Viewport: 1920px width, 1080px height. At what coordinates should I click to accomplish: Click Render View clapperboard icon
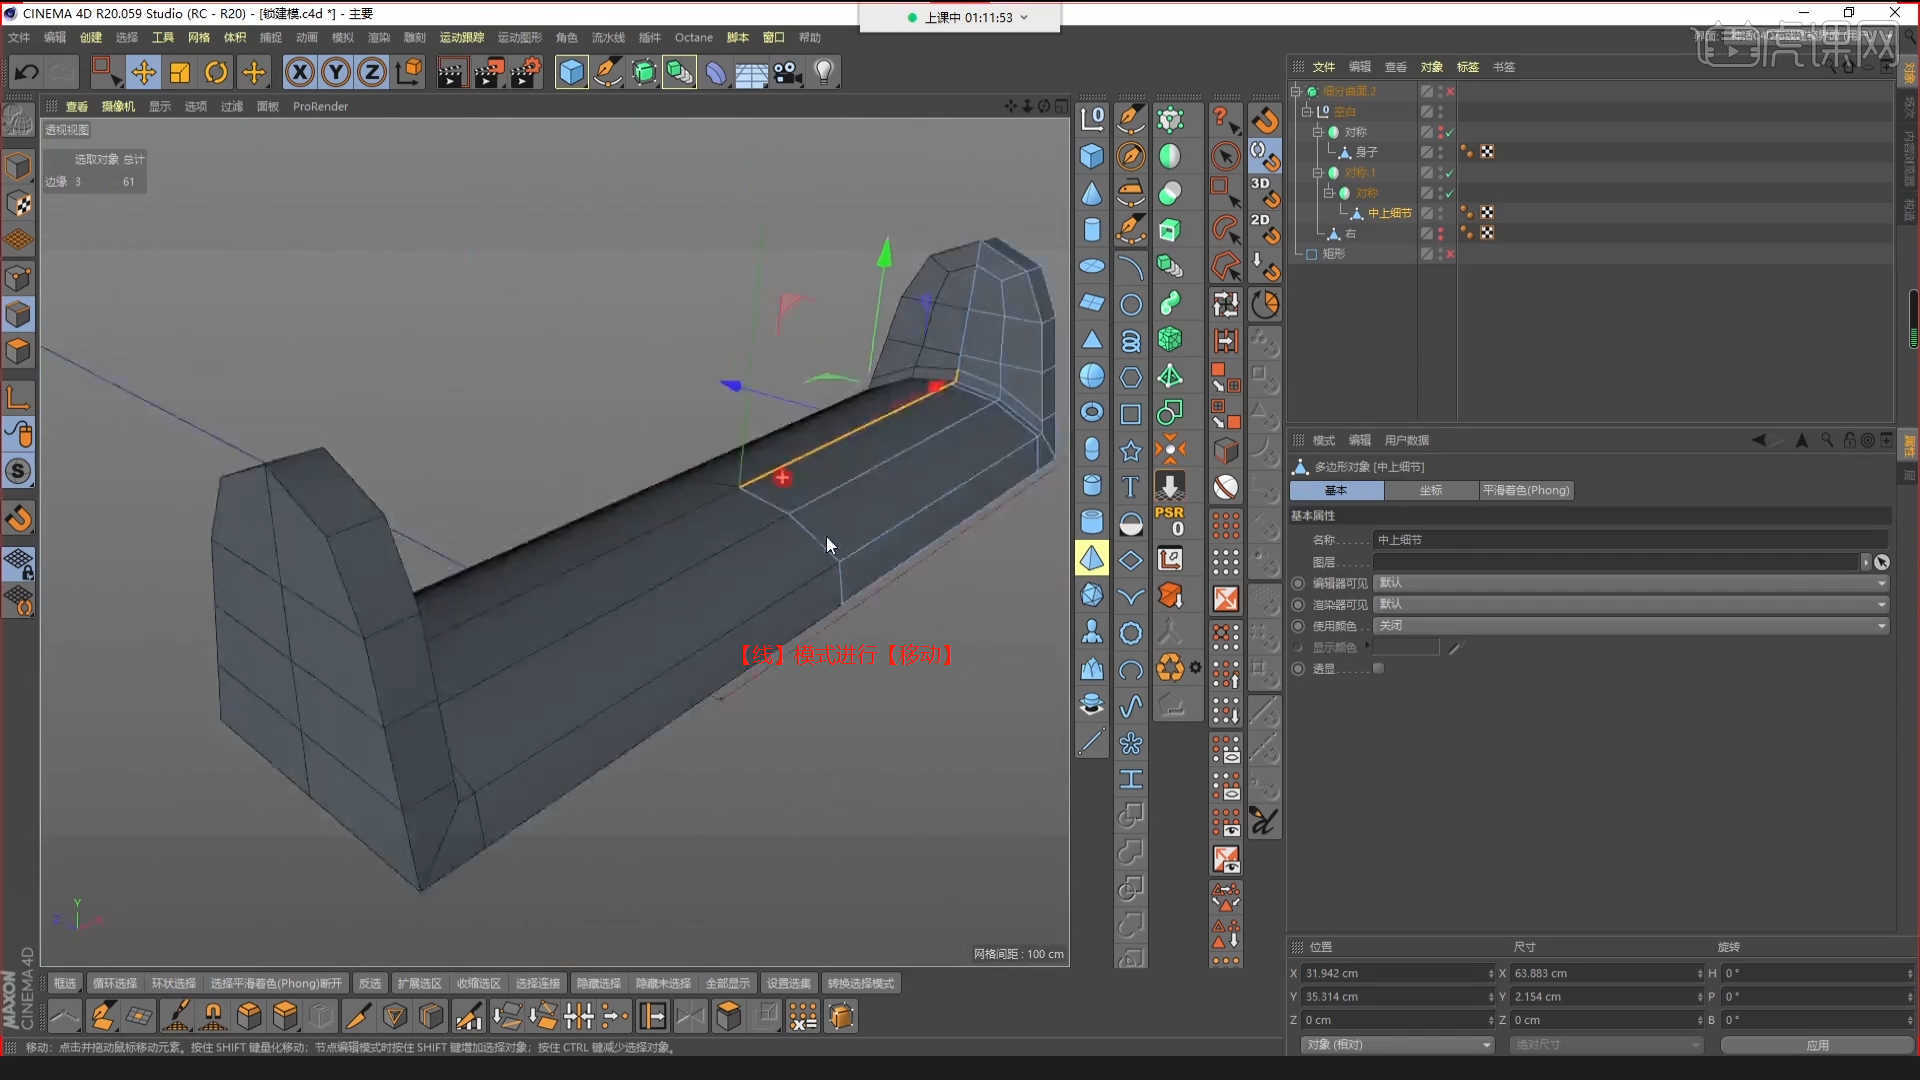point(451,72)
